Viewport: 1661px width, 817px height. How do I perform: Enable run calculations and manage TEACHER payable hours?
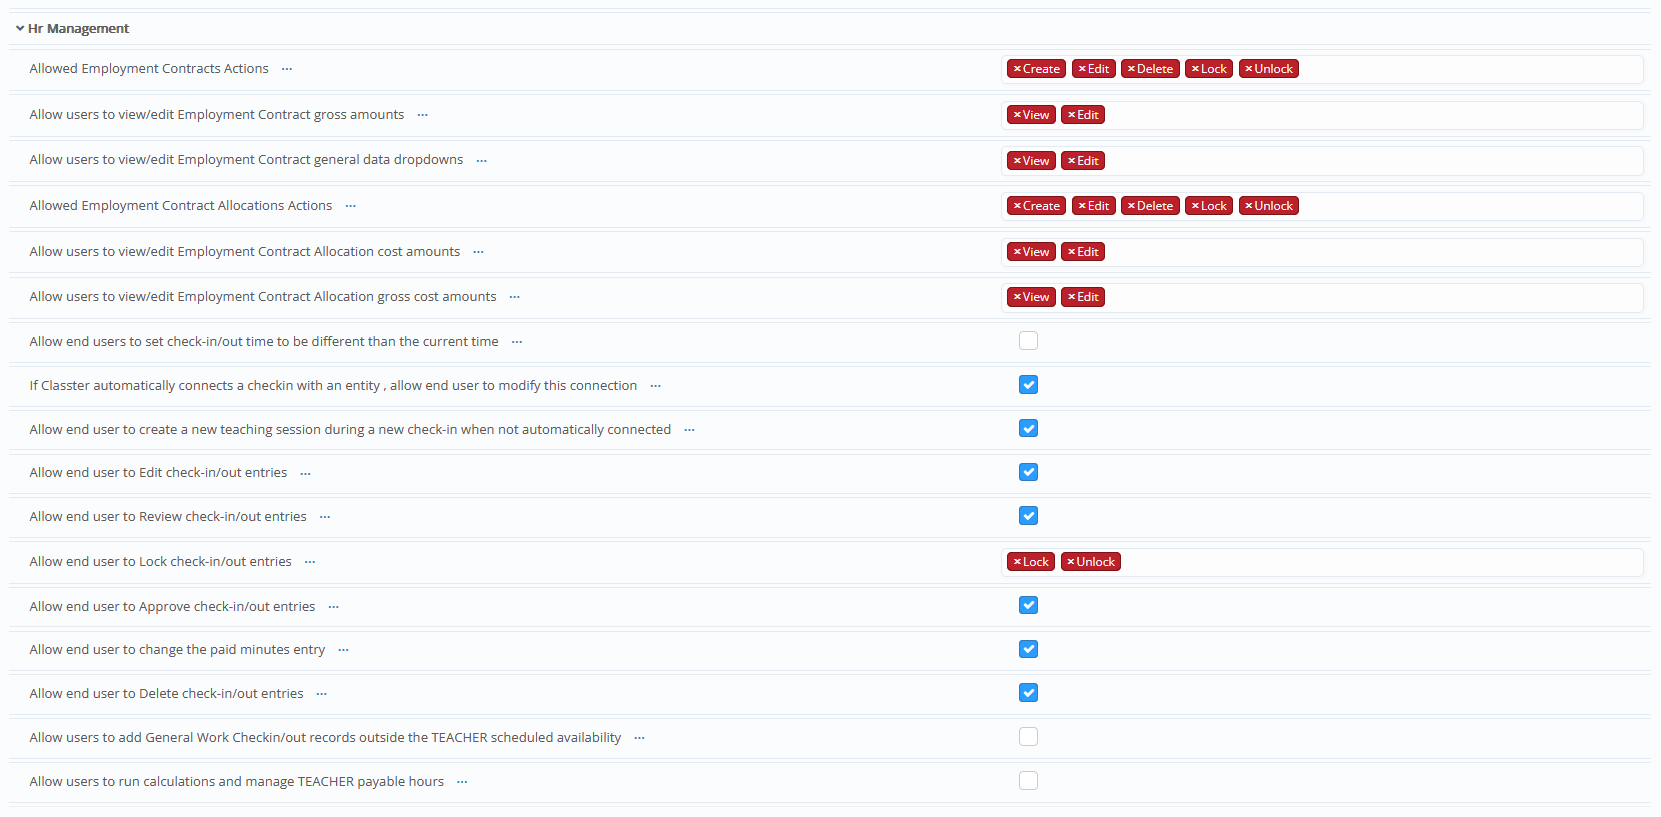(x=1028, y=781)
